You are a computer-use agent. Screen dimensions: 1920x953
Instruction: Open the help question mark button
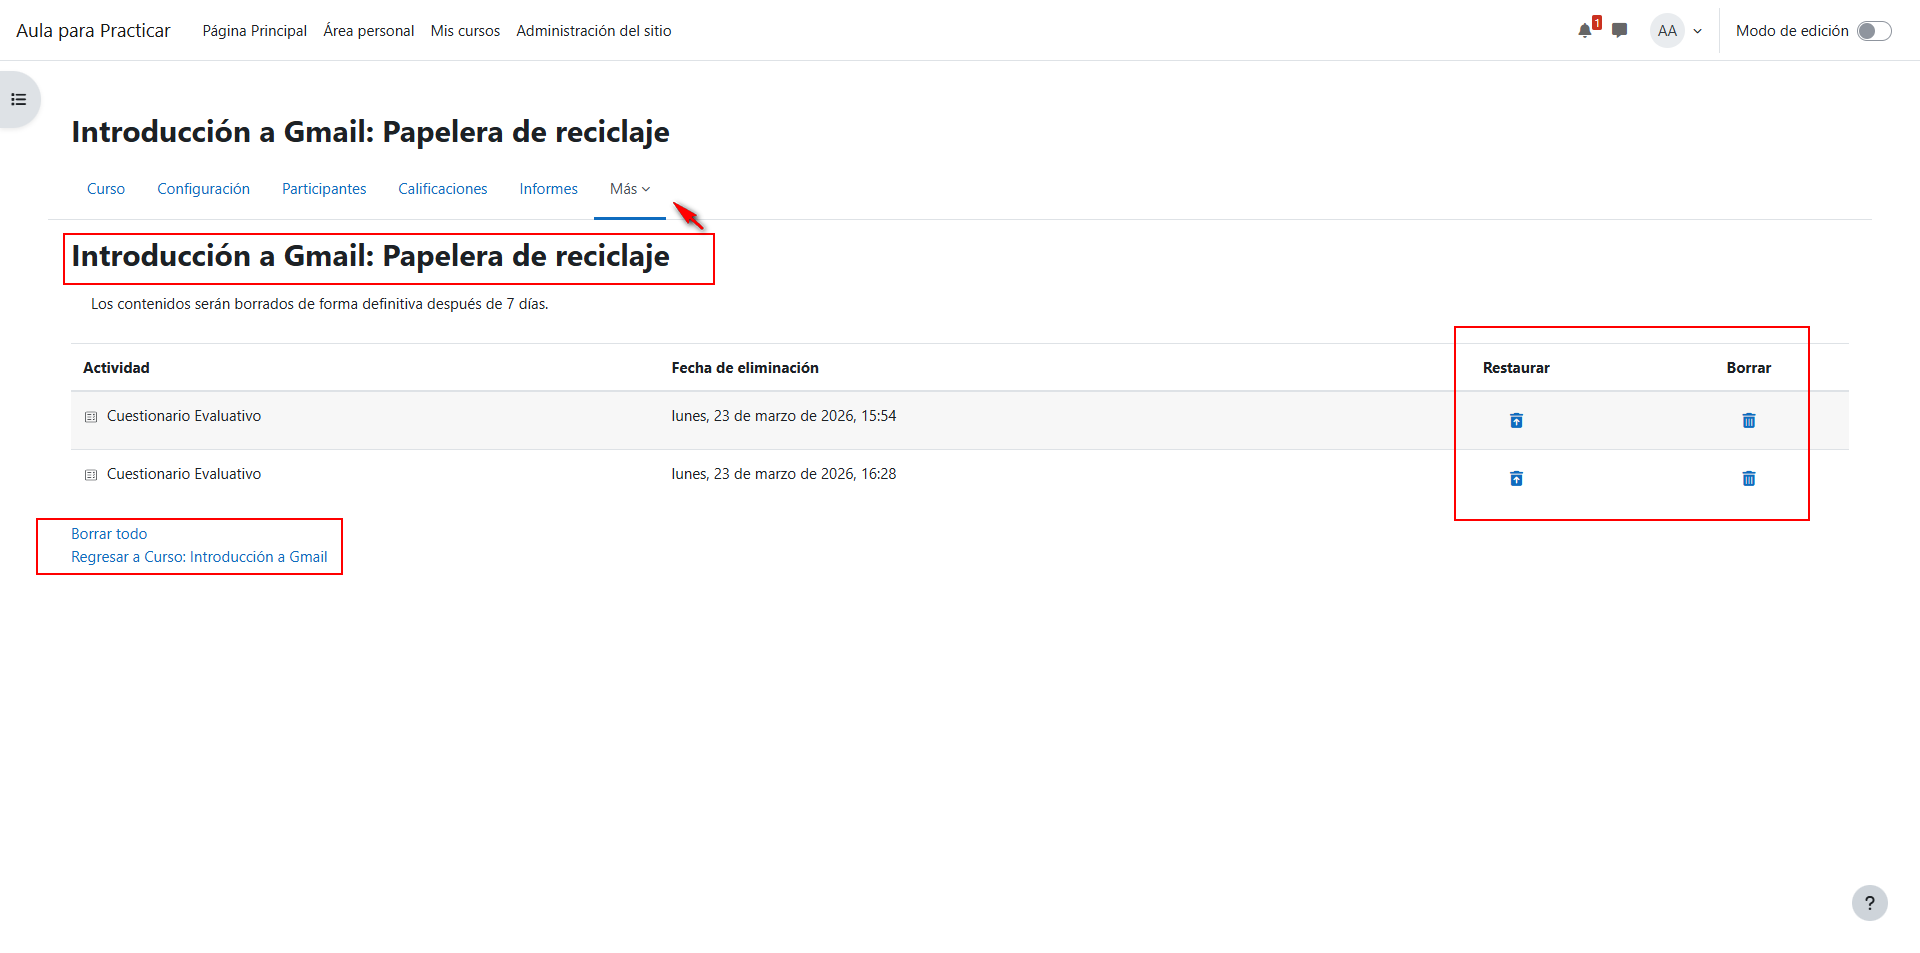coord(1869,903)
